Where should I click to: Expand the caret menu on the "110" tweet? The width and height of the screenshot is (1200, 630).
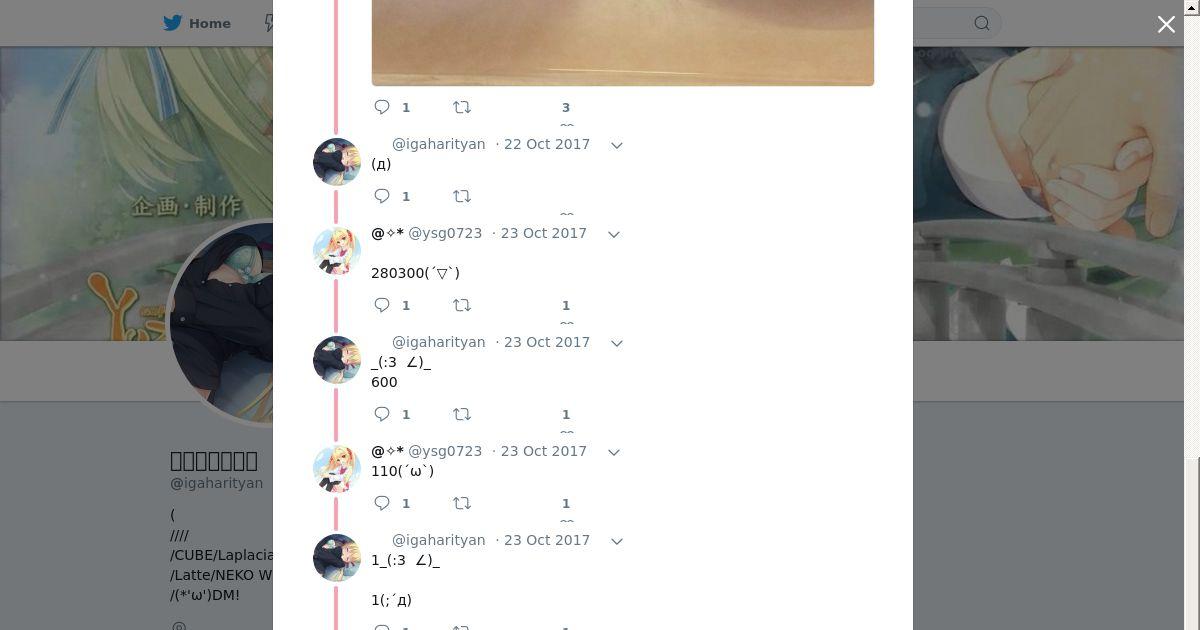(x=614, y=452)
